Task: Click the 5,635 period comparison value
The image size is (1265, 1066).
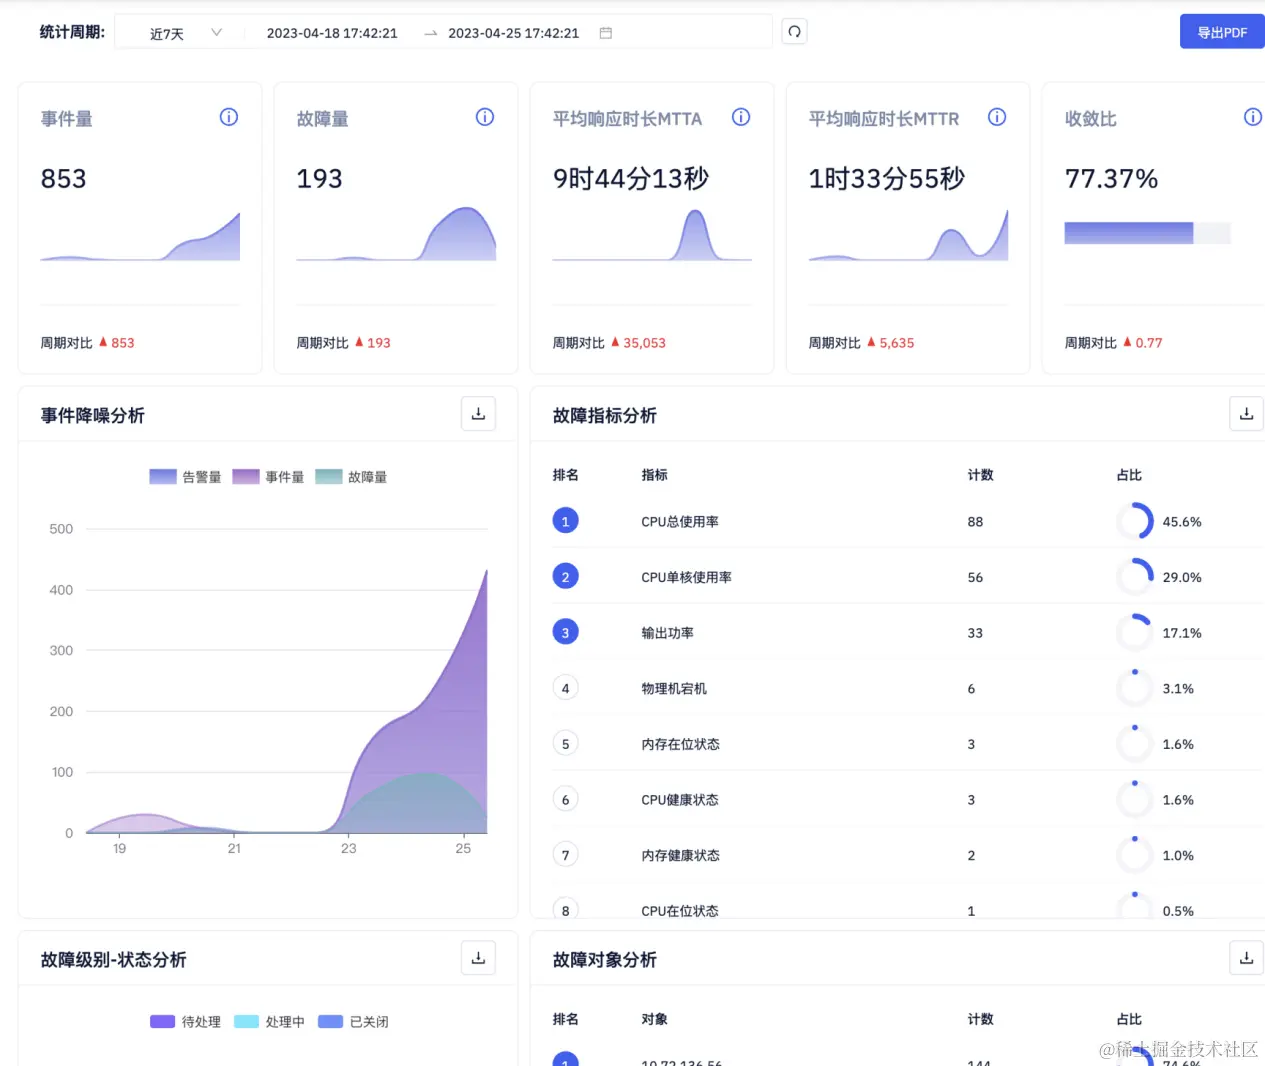Action: pyautogui.click(x=897, y=343)
